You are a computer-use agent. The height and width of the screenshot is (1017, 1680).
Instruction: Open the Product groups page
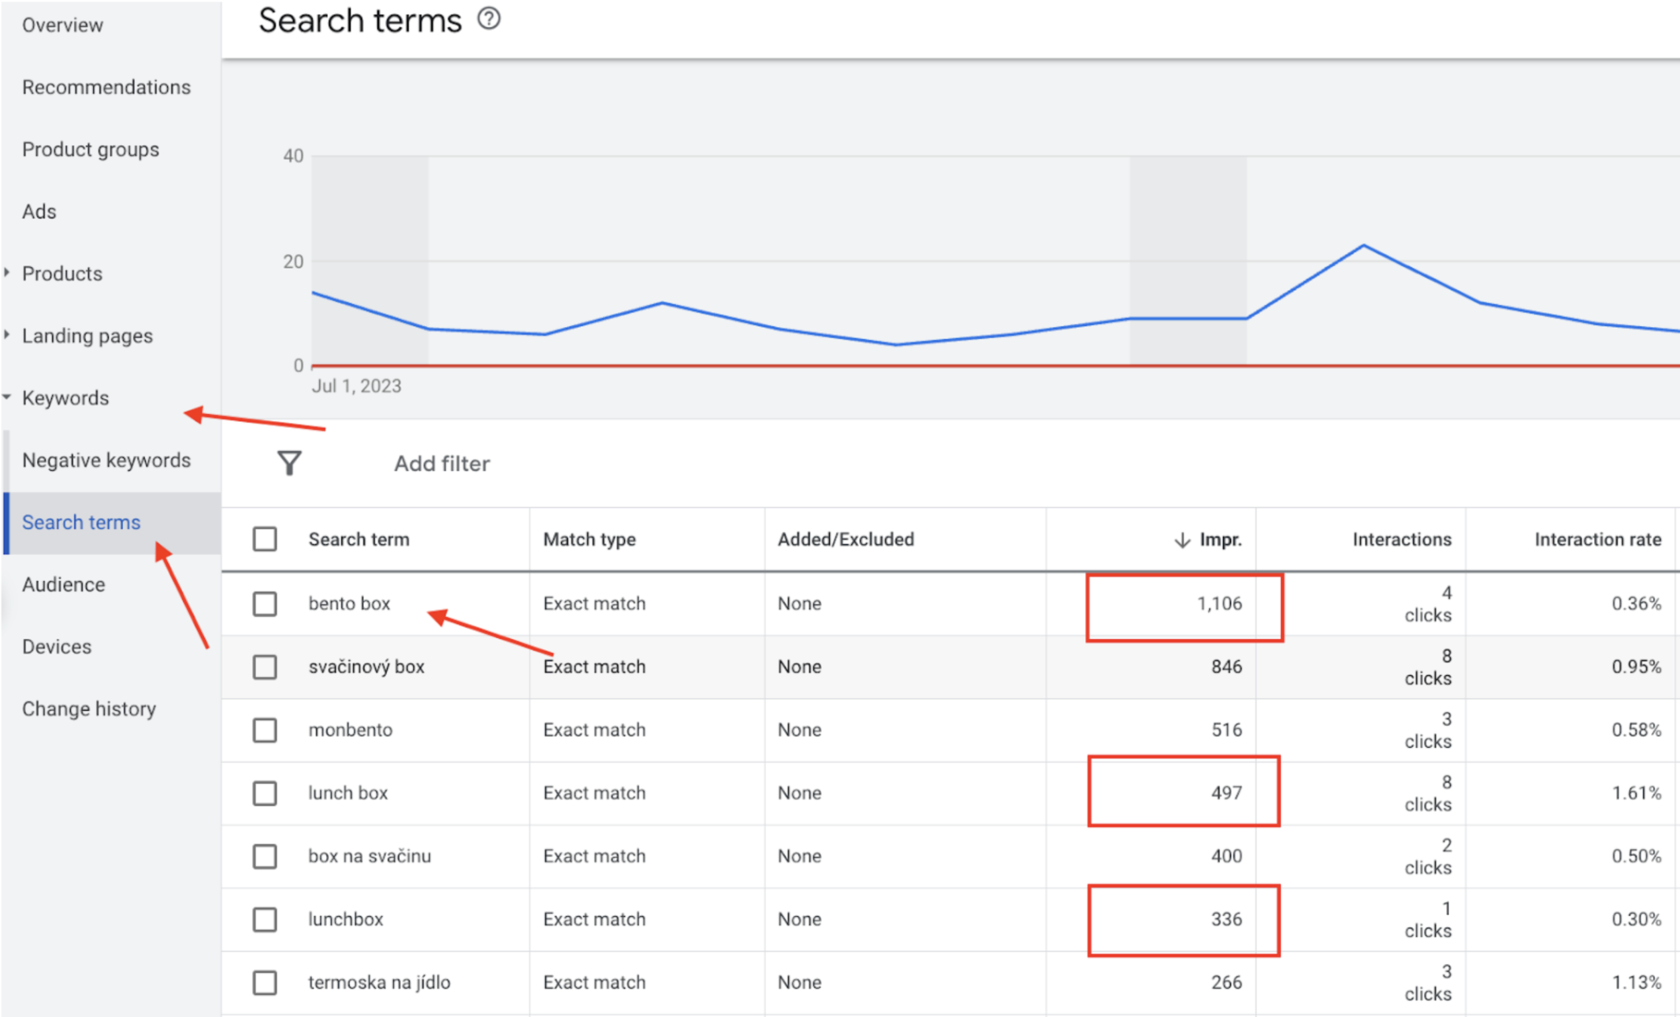90,149
